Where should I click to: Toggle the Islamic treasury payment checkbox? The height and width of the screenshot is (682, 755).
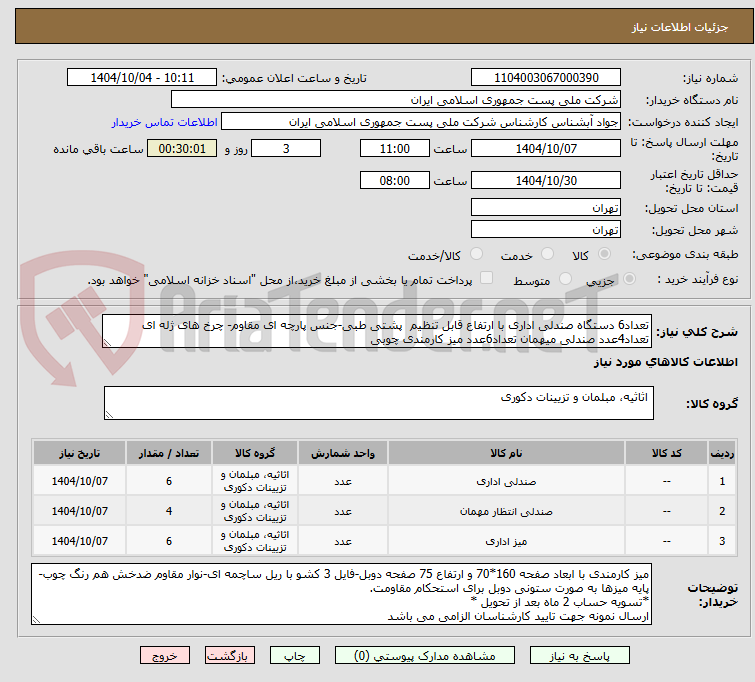[x=487, y=278]
